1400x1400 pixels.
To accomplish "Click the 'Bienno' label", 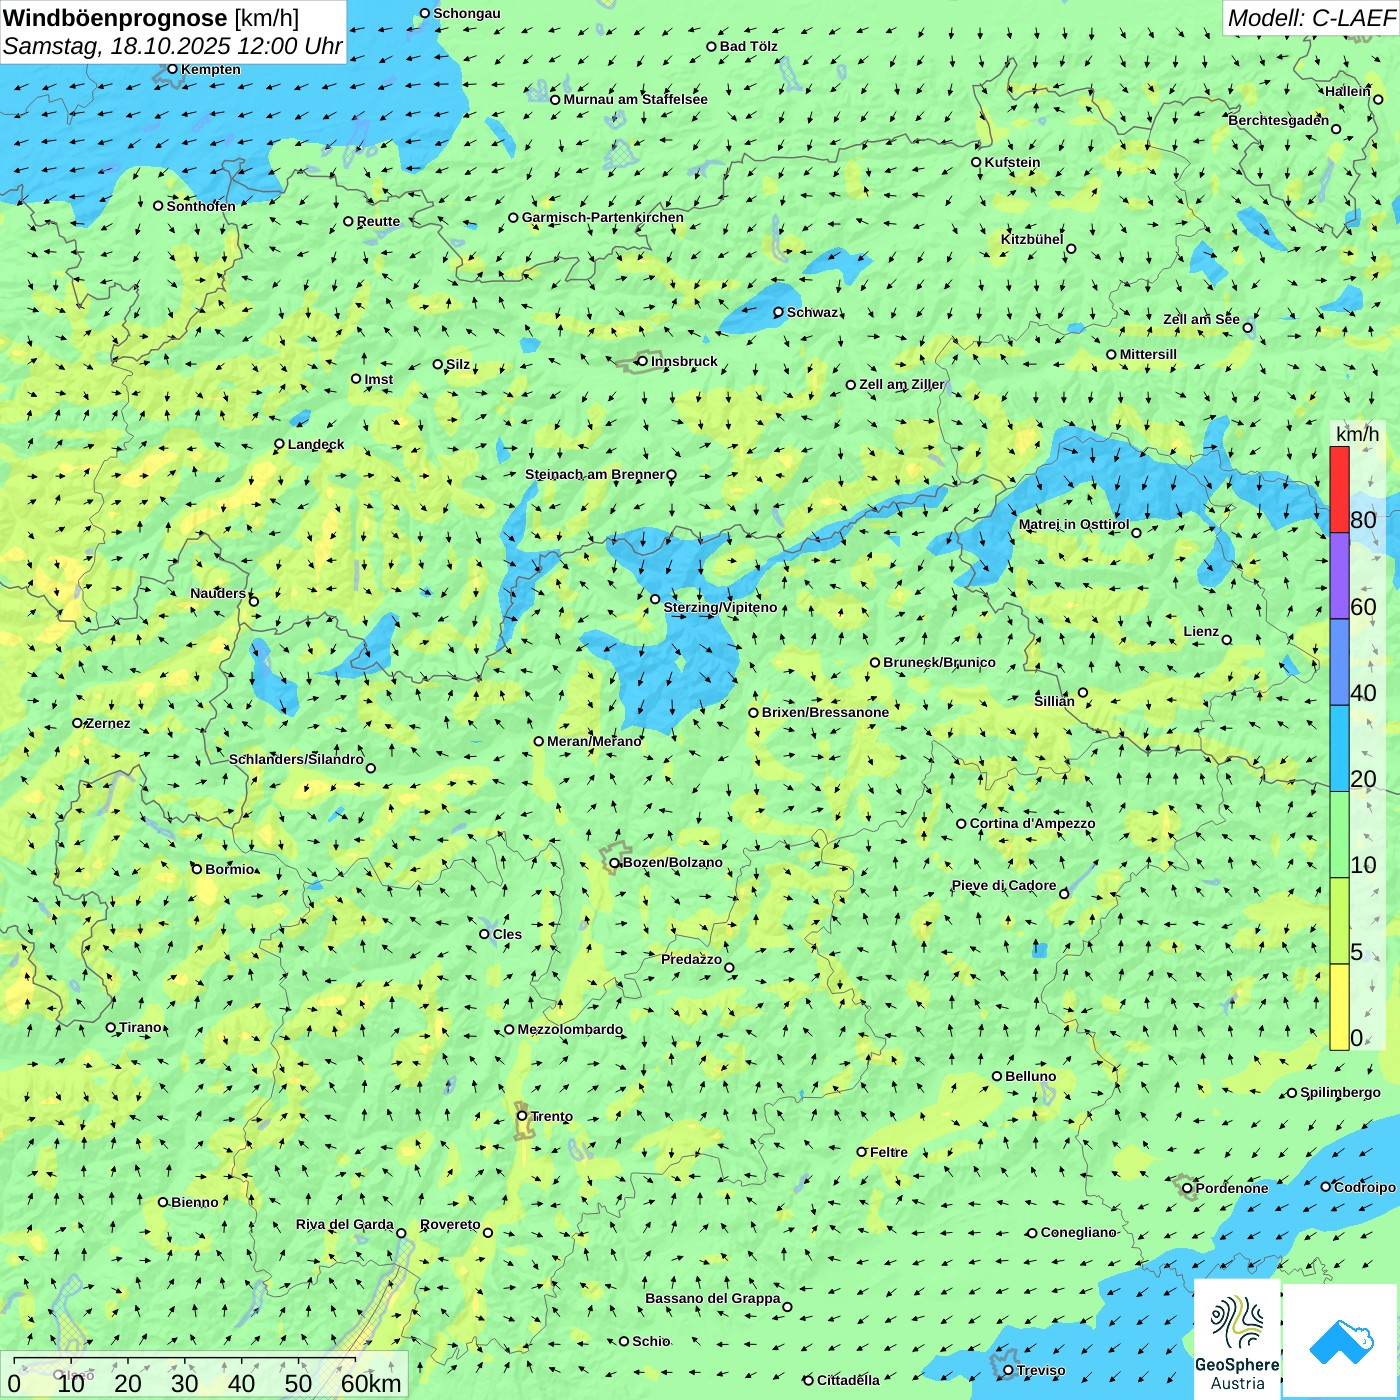I will point(195,1202).
